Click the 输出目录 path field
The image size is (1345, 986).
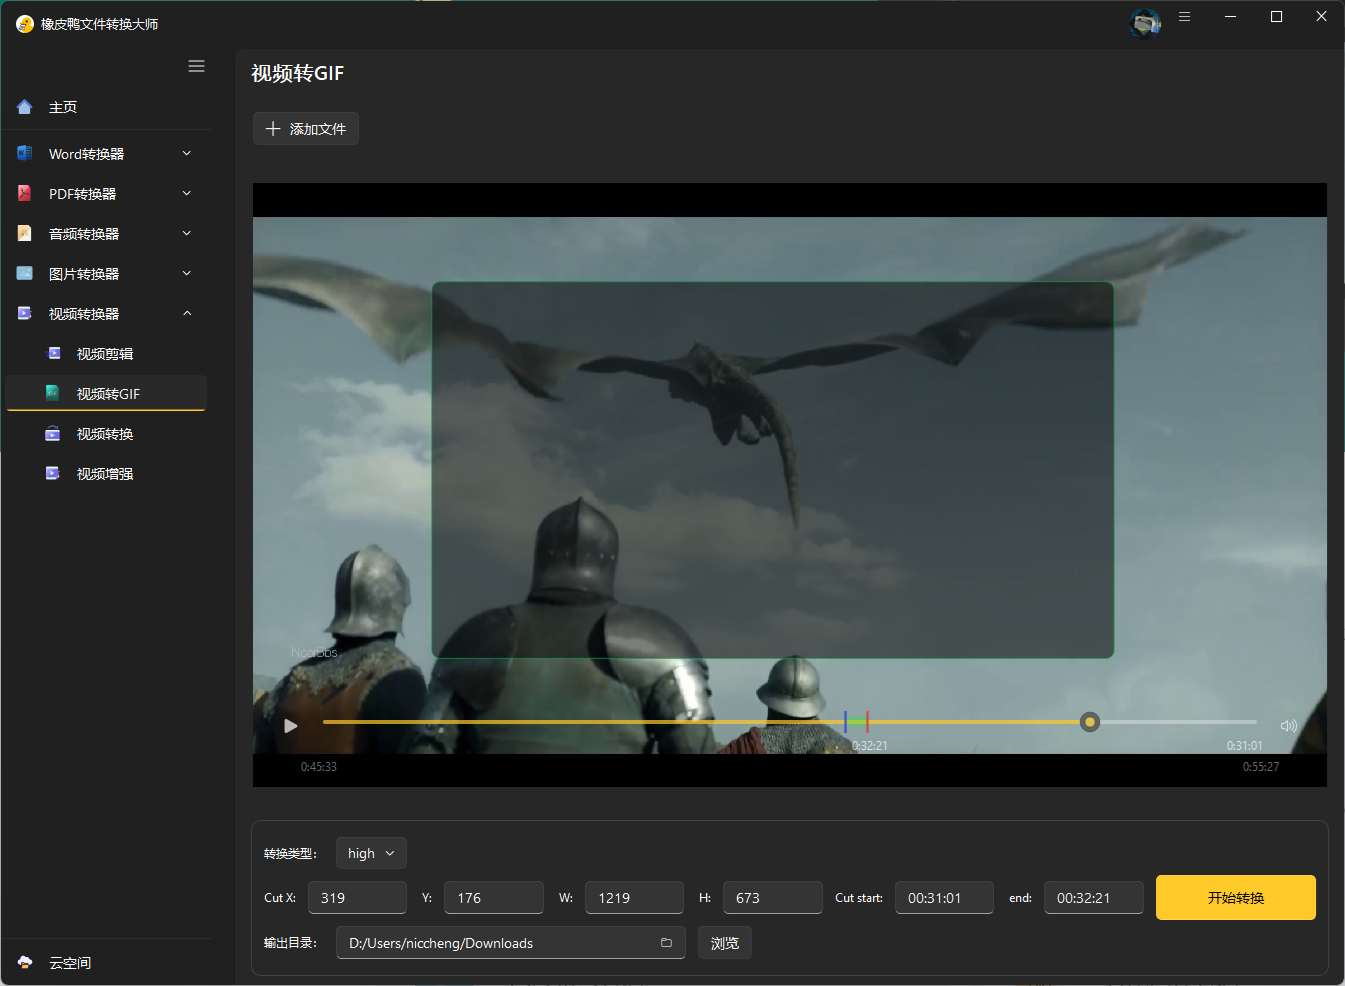tap(510, 943)
